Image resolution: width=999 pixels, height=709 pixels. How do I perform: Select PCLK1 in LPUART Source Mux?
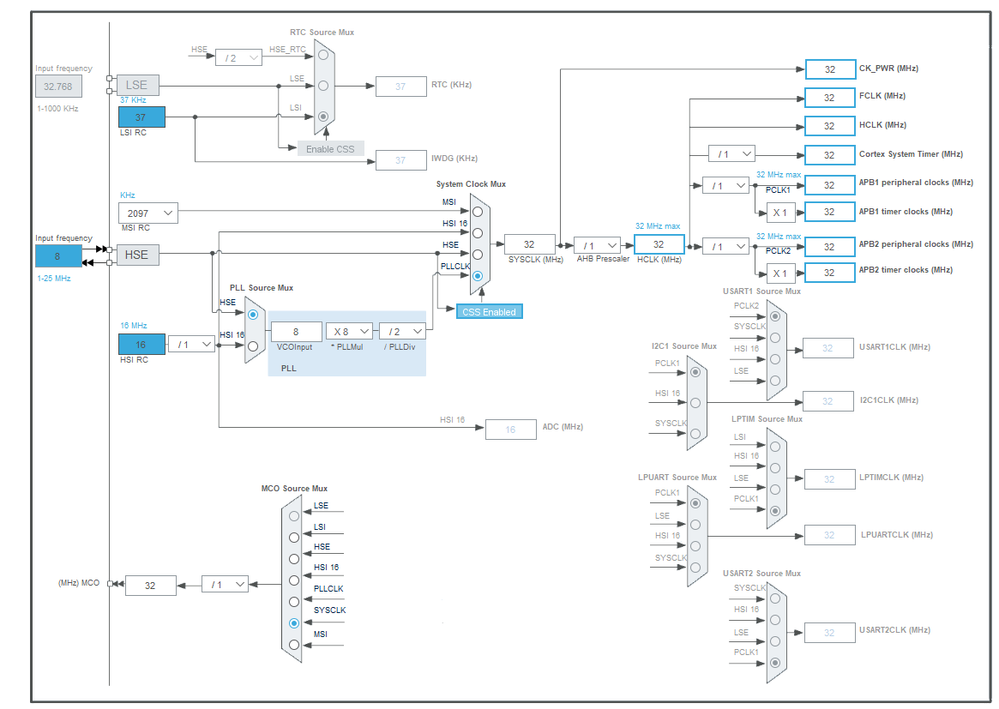[x=695, y=503]
